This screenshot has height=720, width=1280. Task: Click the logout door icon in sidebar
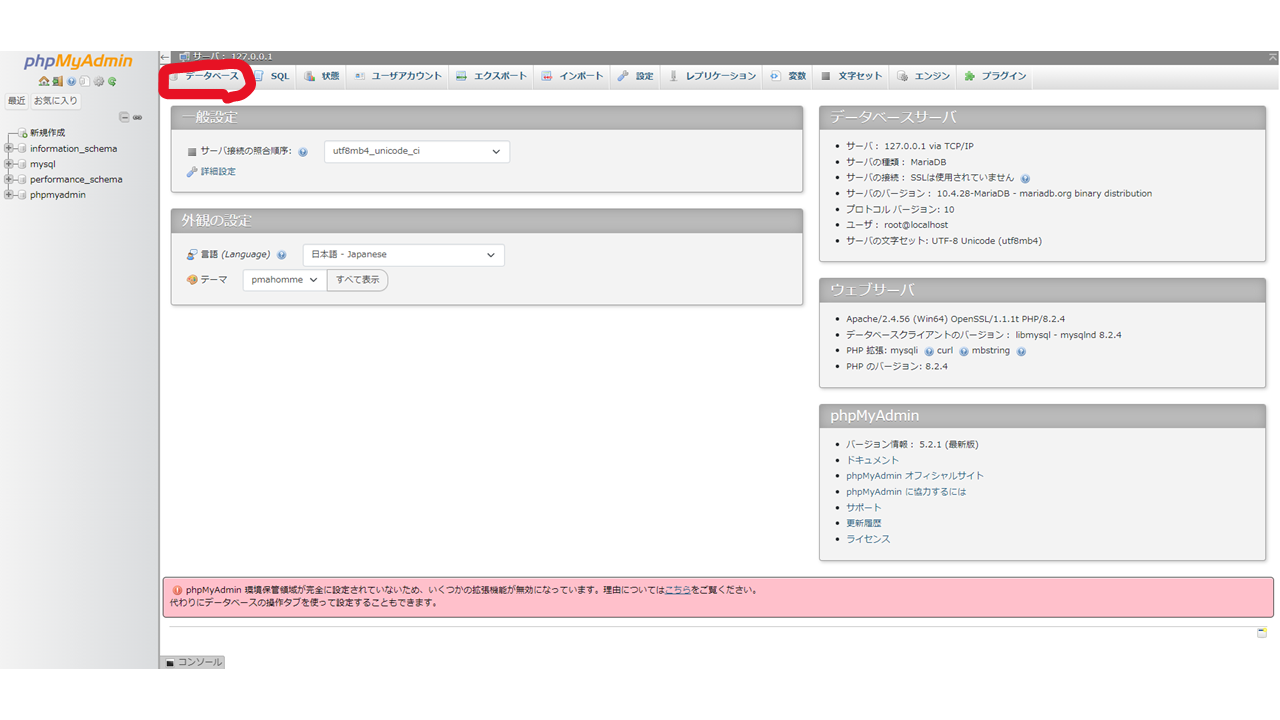(x=58, y=81)
